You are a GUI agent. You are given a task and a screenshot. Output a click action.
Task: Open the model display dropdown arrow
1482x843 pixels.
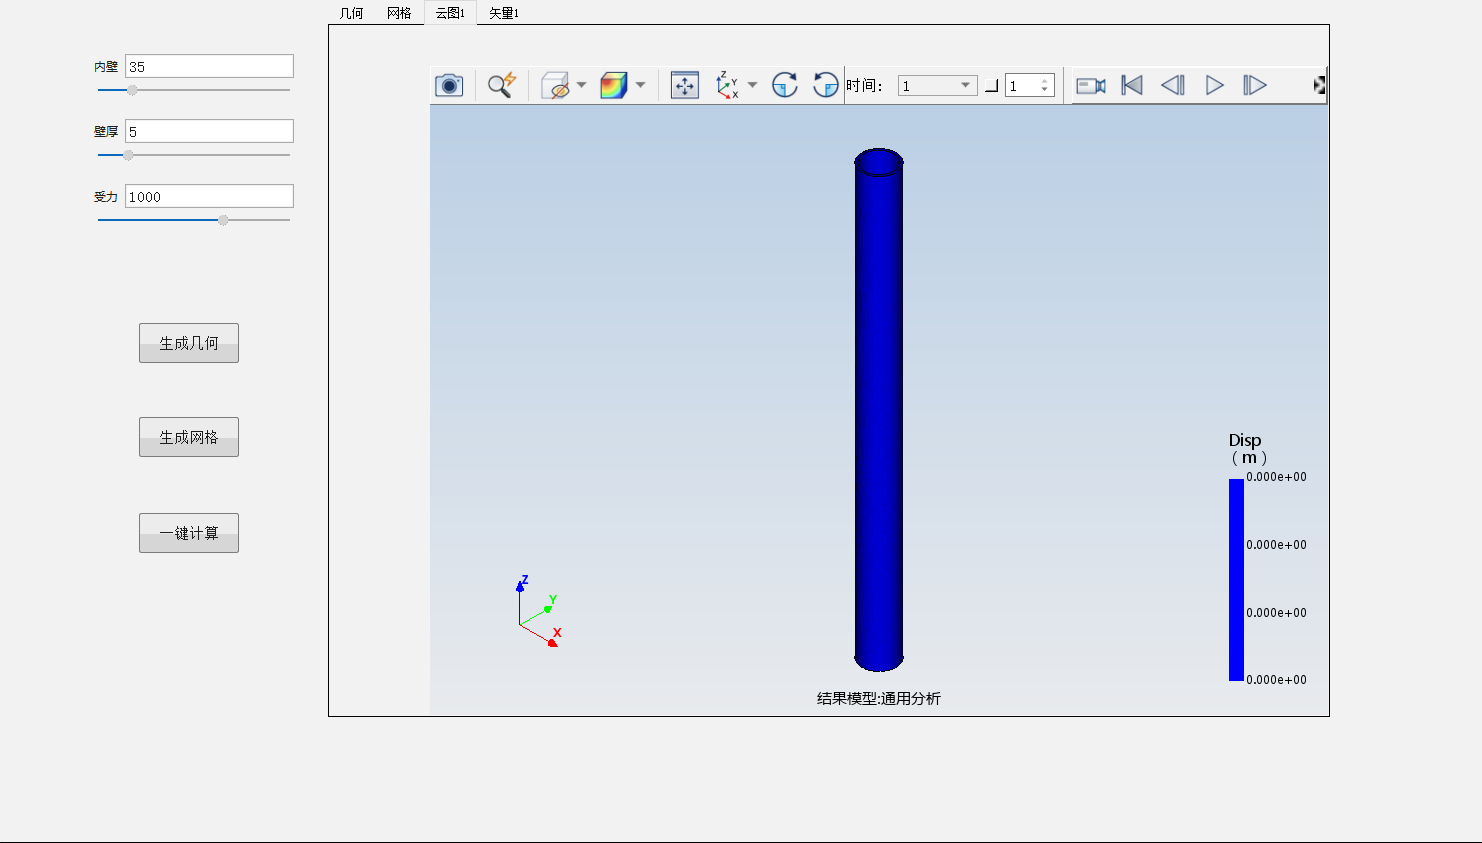point(581,85)
